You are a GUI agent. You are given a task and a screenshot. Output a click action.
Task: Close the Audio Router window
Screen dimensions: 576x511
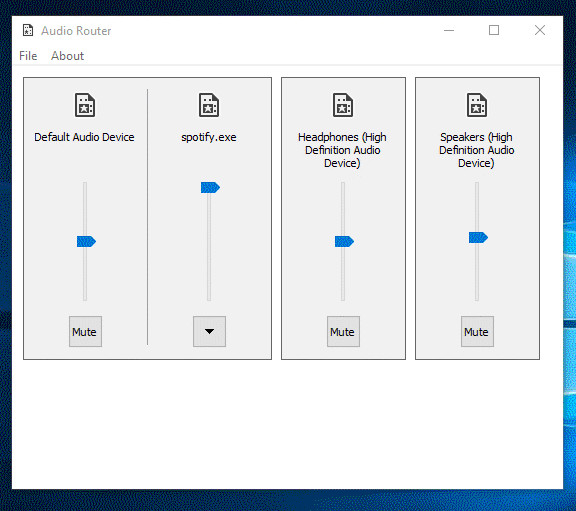click(x=540, y=30)
